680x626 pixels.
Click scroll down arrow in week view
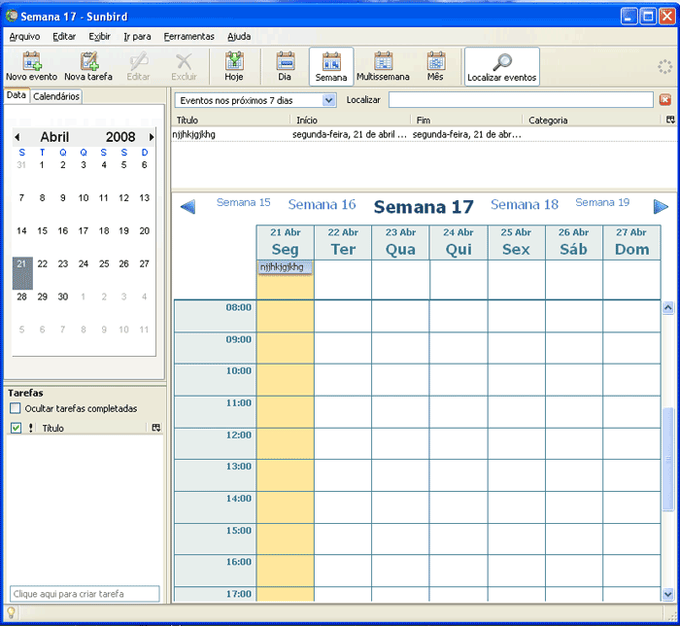tap(668, 594)
